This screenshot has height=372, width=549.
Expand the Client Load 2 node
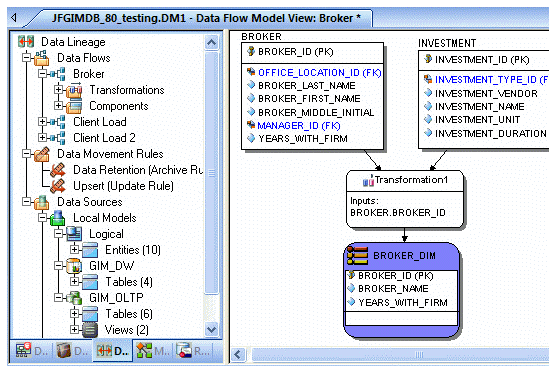pos(42,137)
